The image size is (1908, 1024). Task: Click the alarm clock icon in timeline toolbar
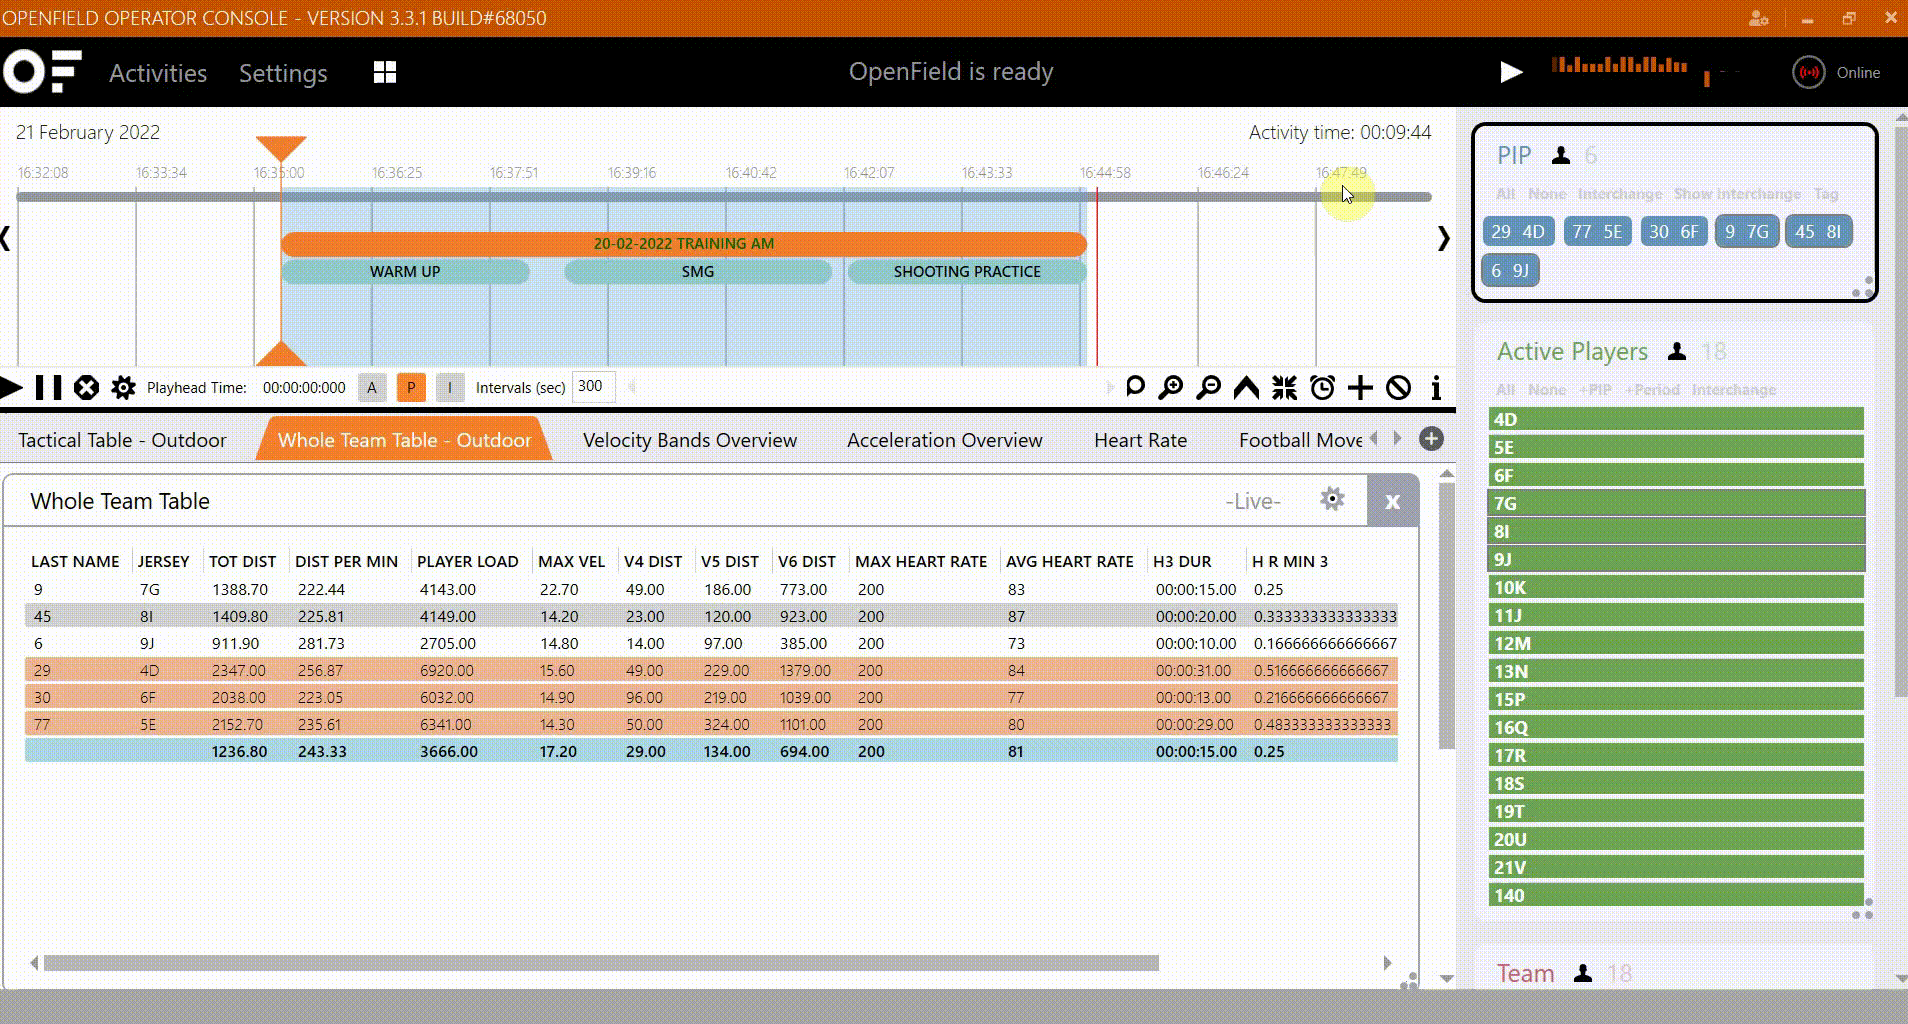[x=1322, y=387]
